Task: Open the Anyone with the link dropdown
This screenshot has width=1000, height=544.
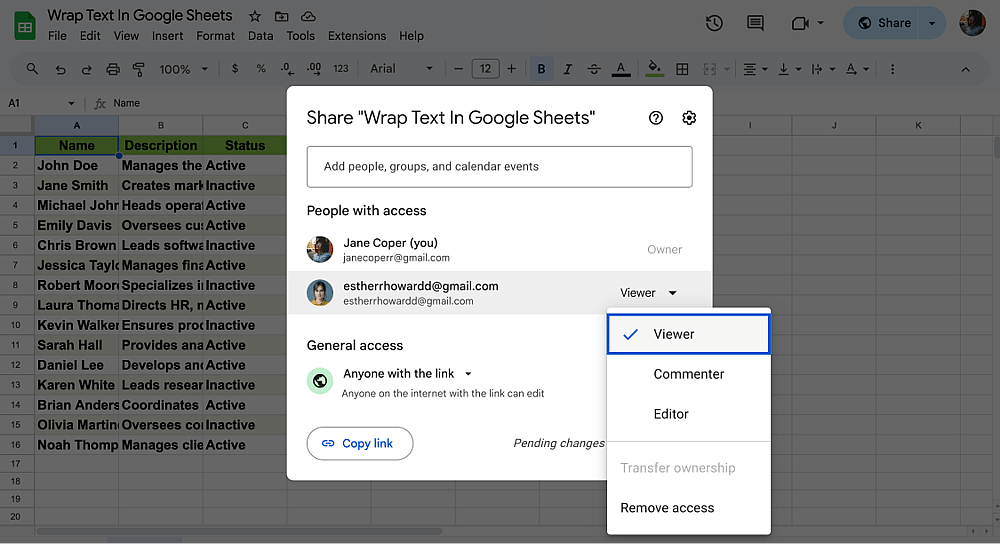Action: [408, 374]
